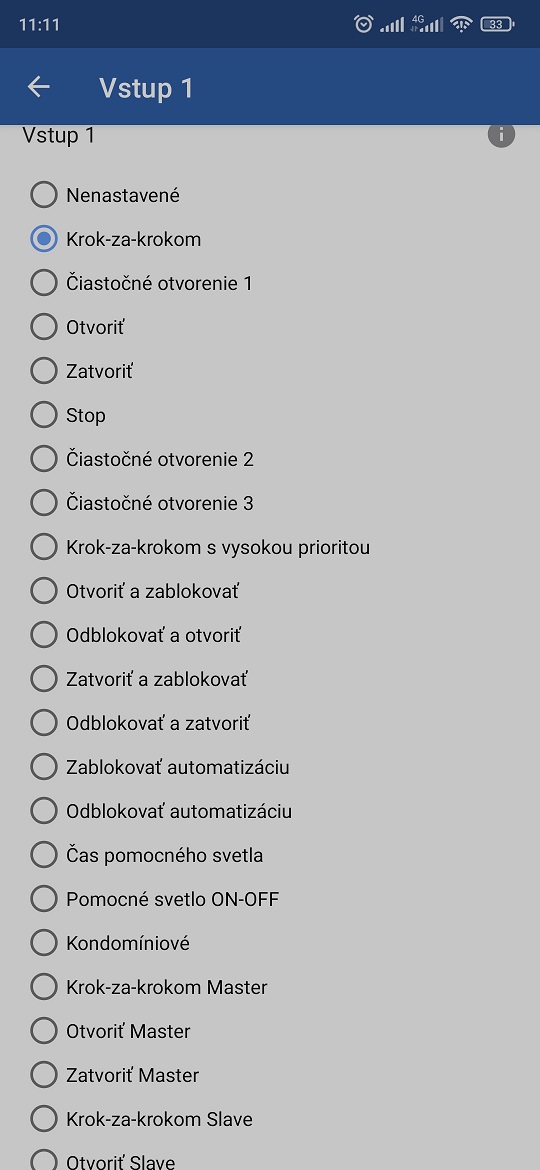Open the info icon for Vstup 1
Viewport: 540px width, 1170px height.
501,134
